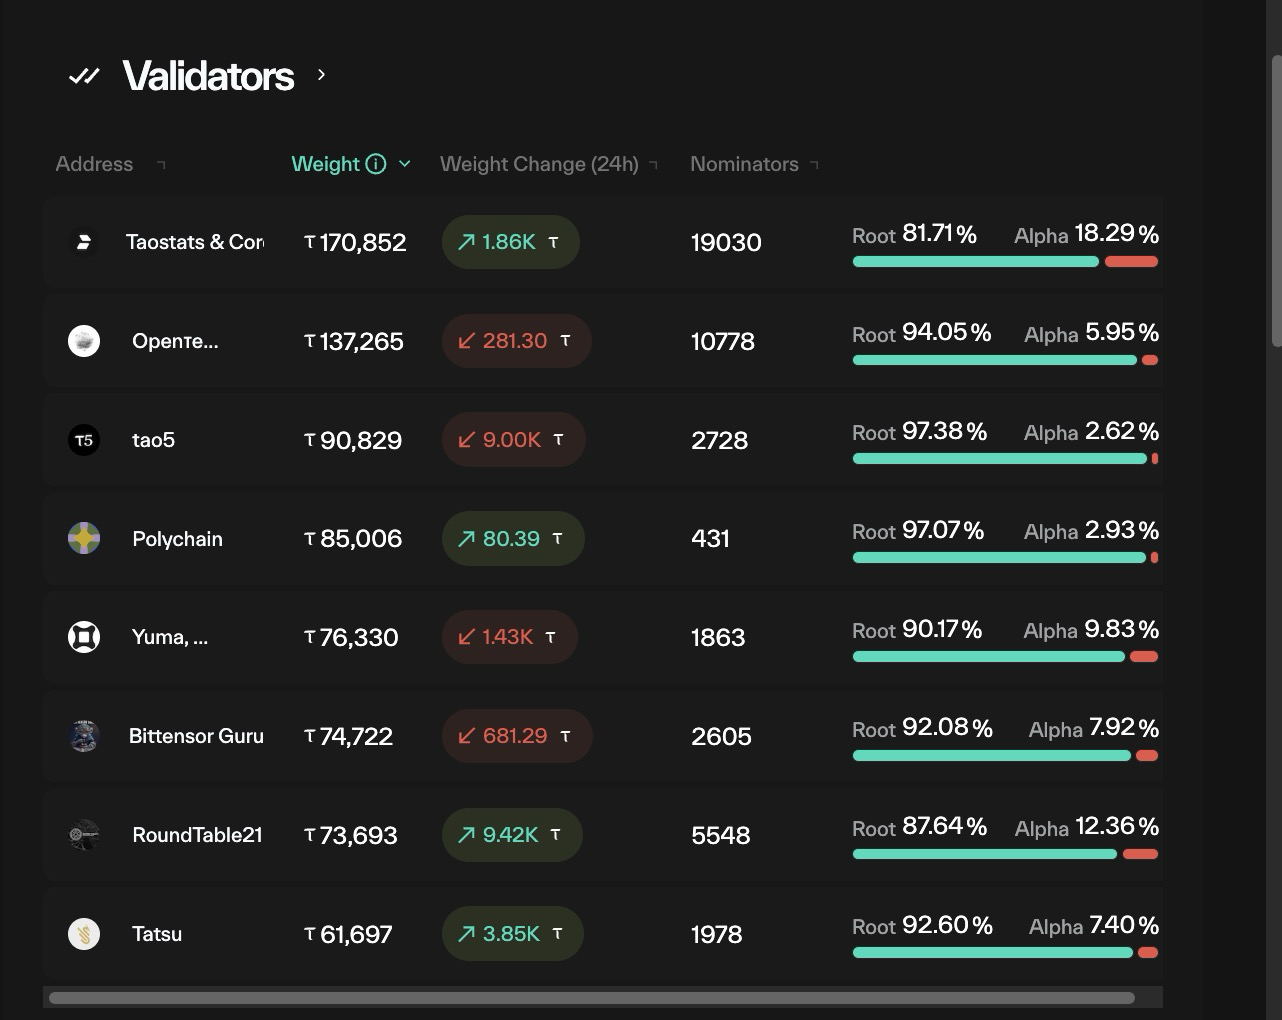Click the 1.43K weight change badge
Screen dimensions: 1282x1020
pos(509,637)
